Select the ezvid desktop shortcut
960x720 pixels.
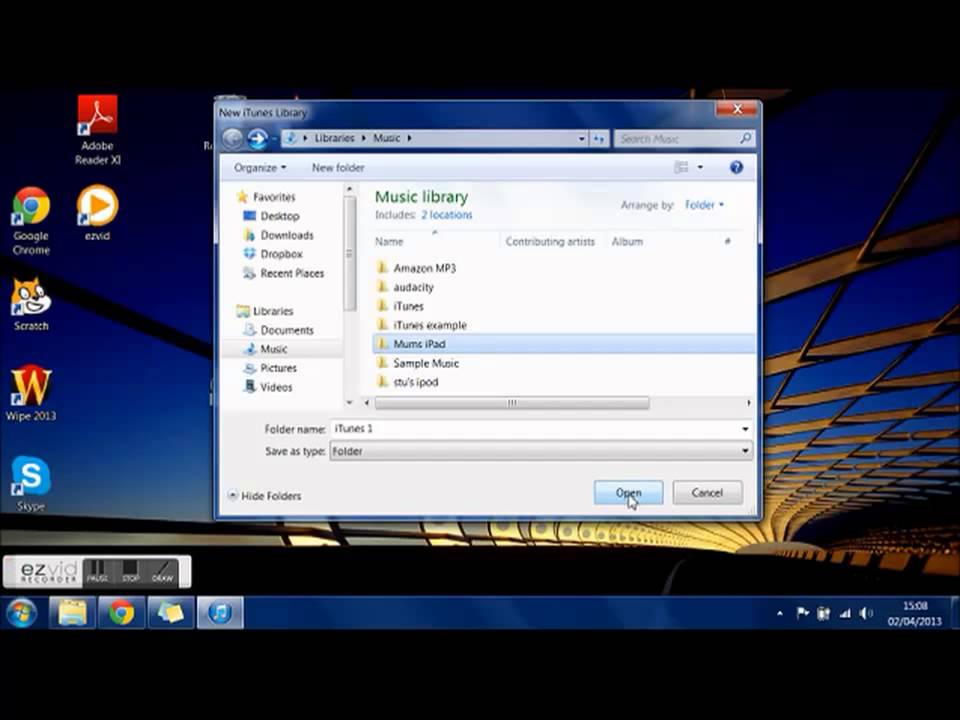coord(97,213)
